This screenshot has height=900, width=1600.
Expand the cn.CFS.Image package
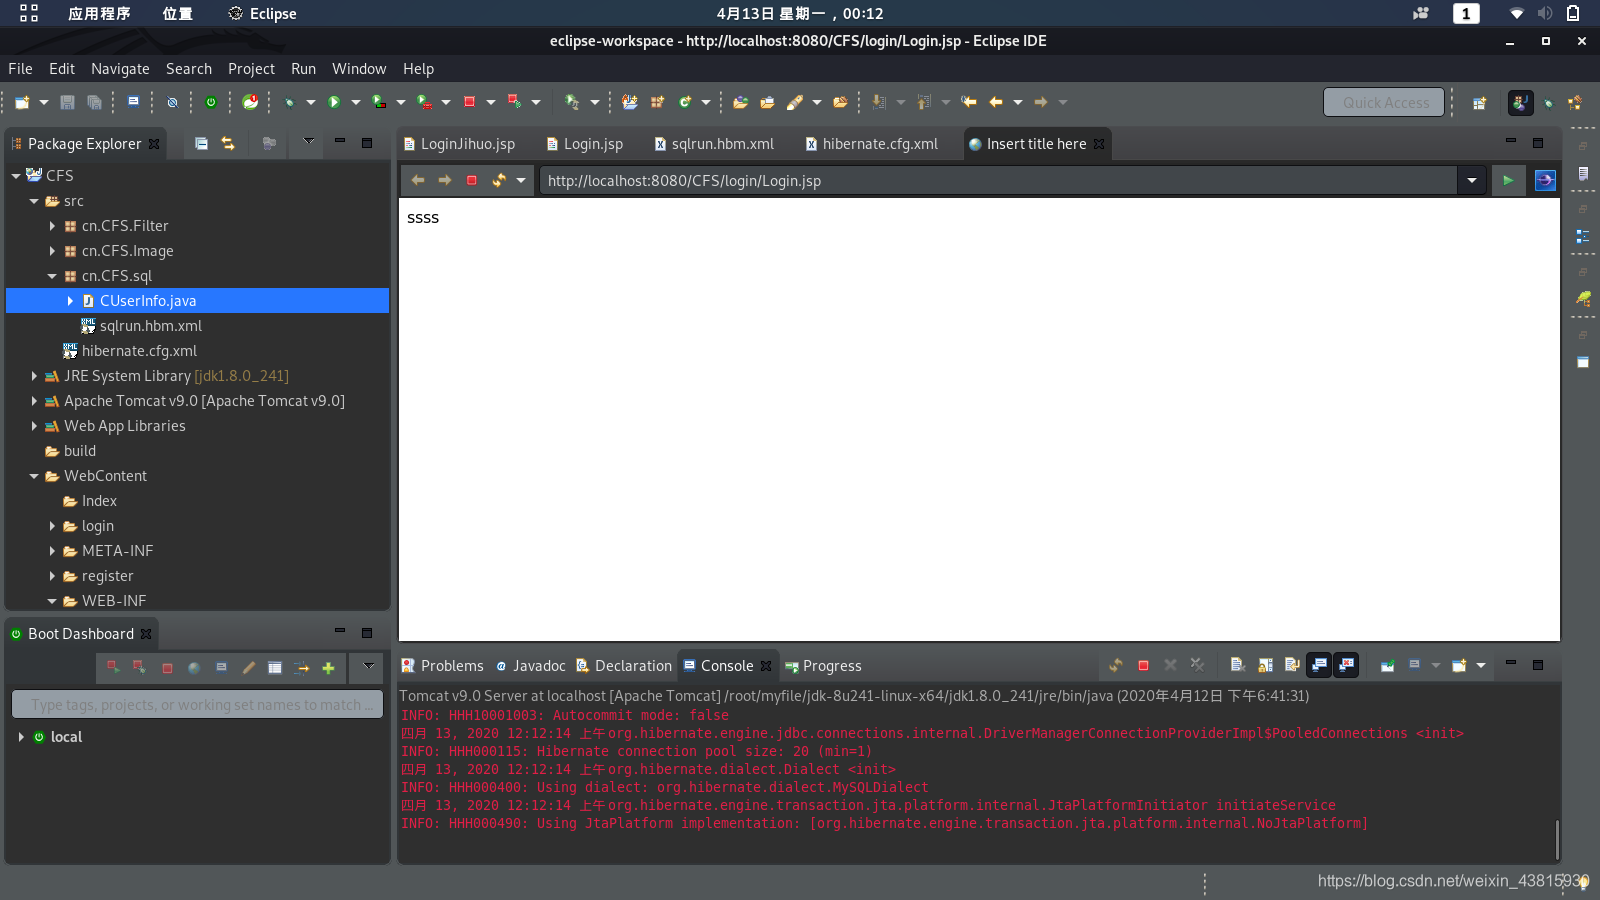point(52,251)
